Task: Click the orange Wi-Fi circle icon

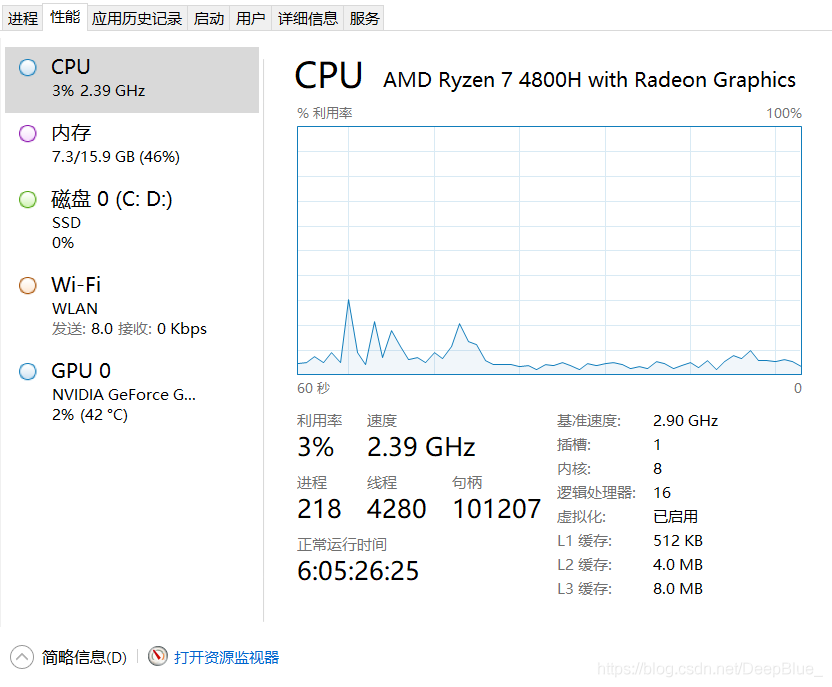Action: [28, 285]
